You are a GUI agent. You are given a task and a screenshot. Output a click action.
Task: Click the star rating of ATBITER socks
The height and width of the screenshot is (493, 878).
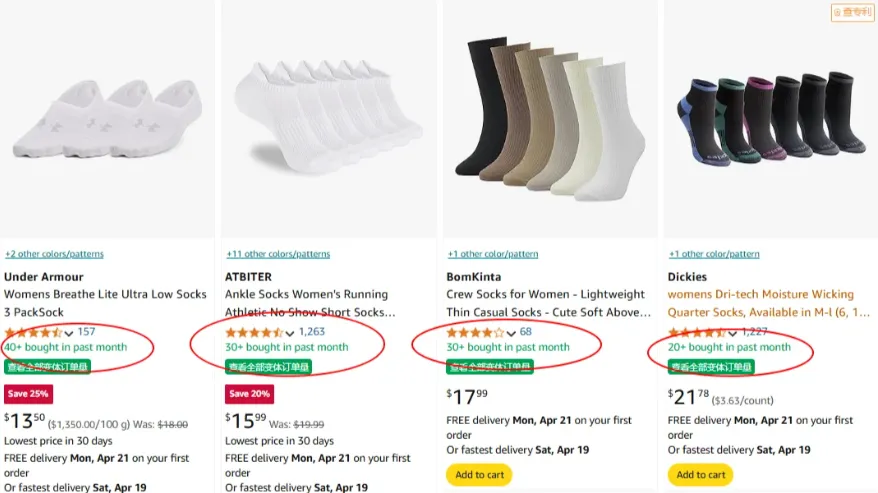coord(254,332)
